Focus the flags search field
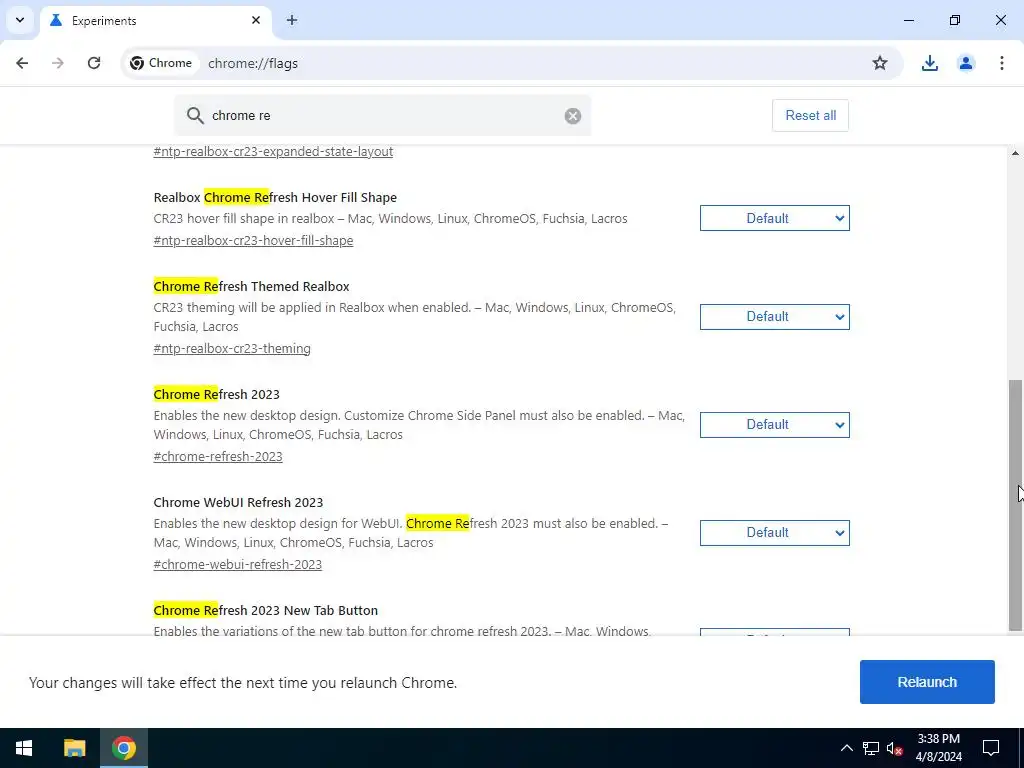Image resolution: width=1024 pixels, height=768 pixels. 382,116
